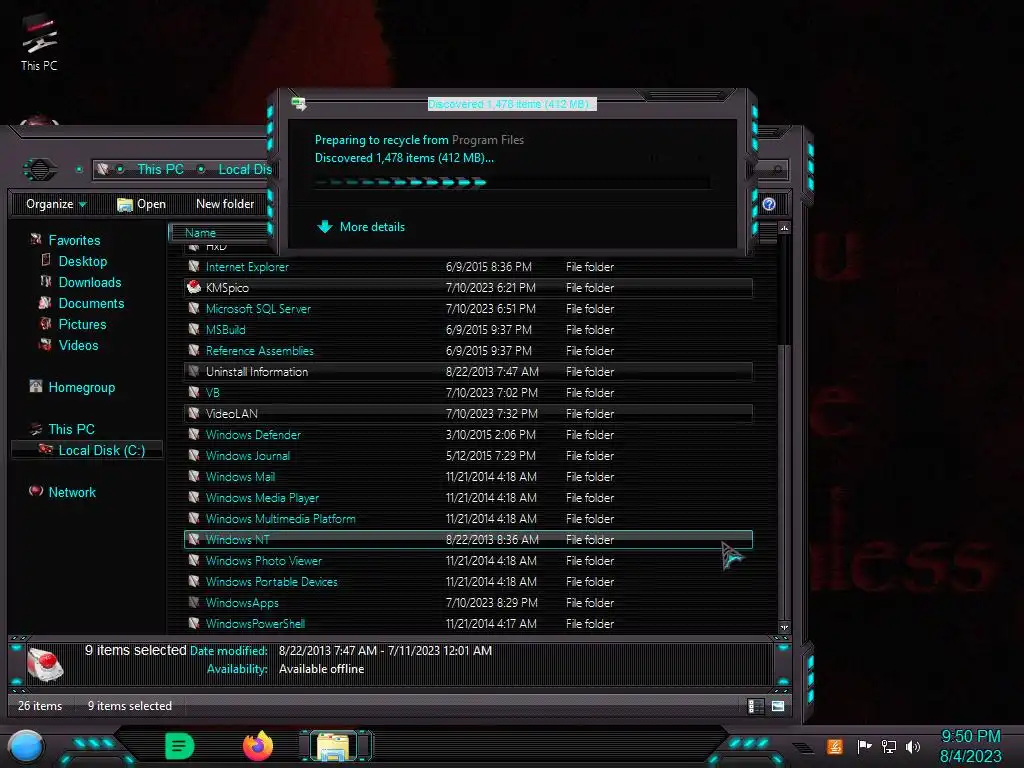Click the KMSpico folder icon
Screen dimensions: 1024x768
pyautogui.click(x=193, y=287)
